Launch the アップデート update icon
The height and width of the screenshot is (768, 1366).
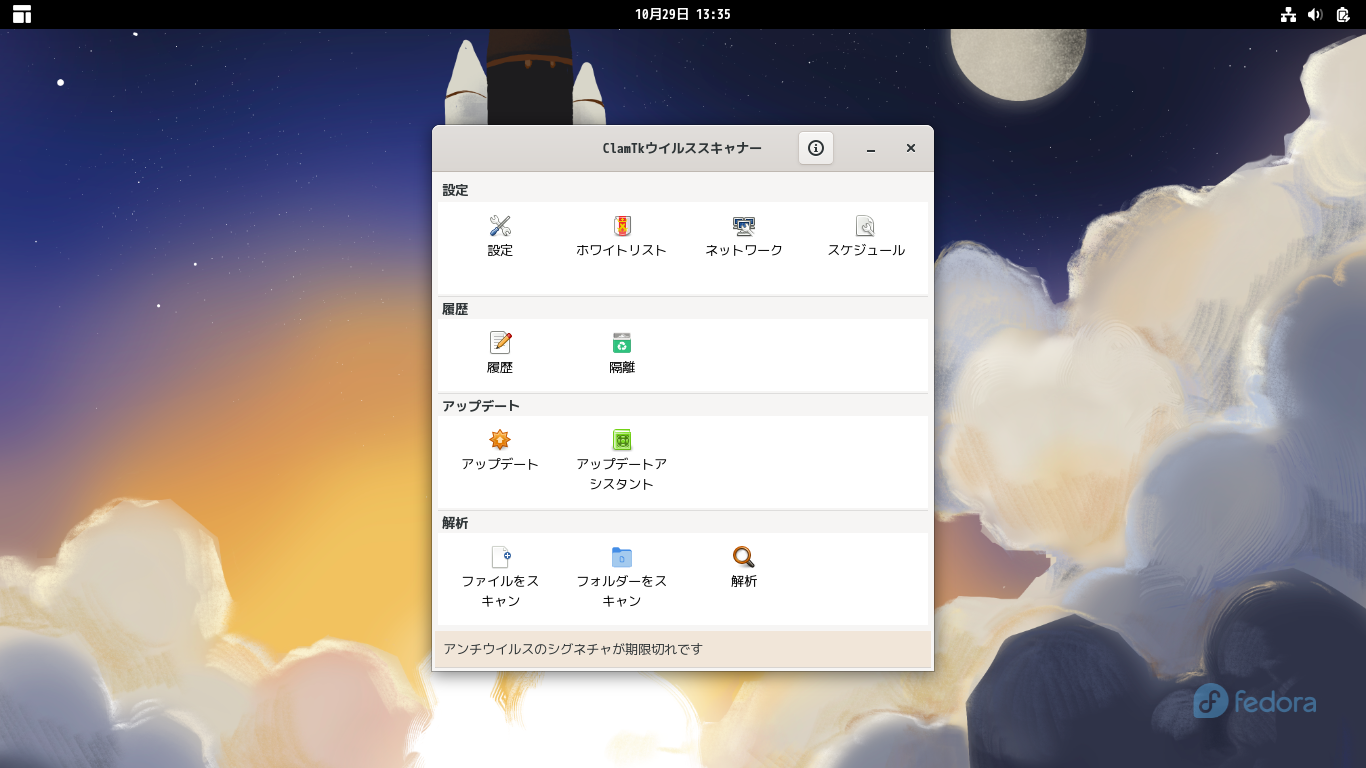500,440
